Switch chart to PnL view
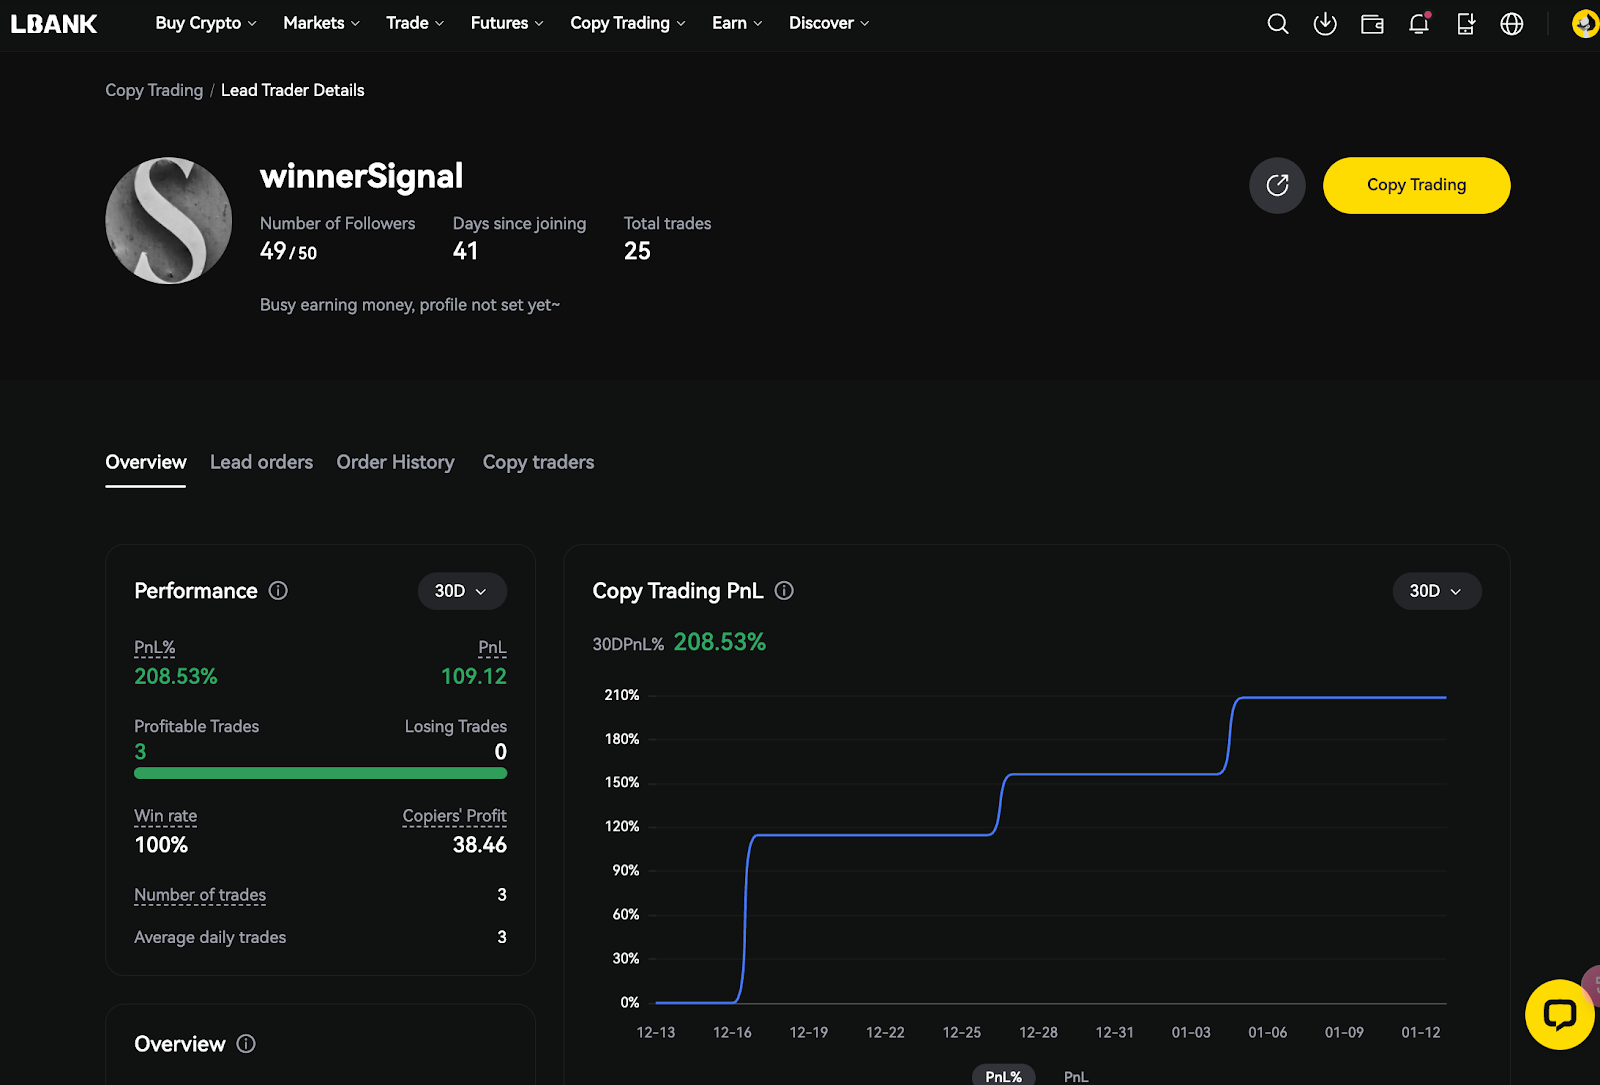The image size is (1600, 1085). click(x=1076, y=1076)
